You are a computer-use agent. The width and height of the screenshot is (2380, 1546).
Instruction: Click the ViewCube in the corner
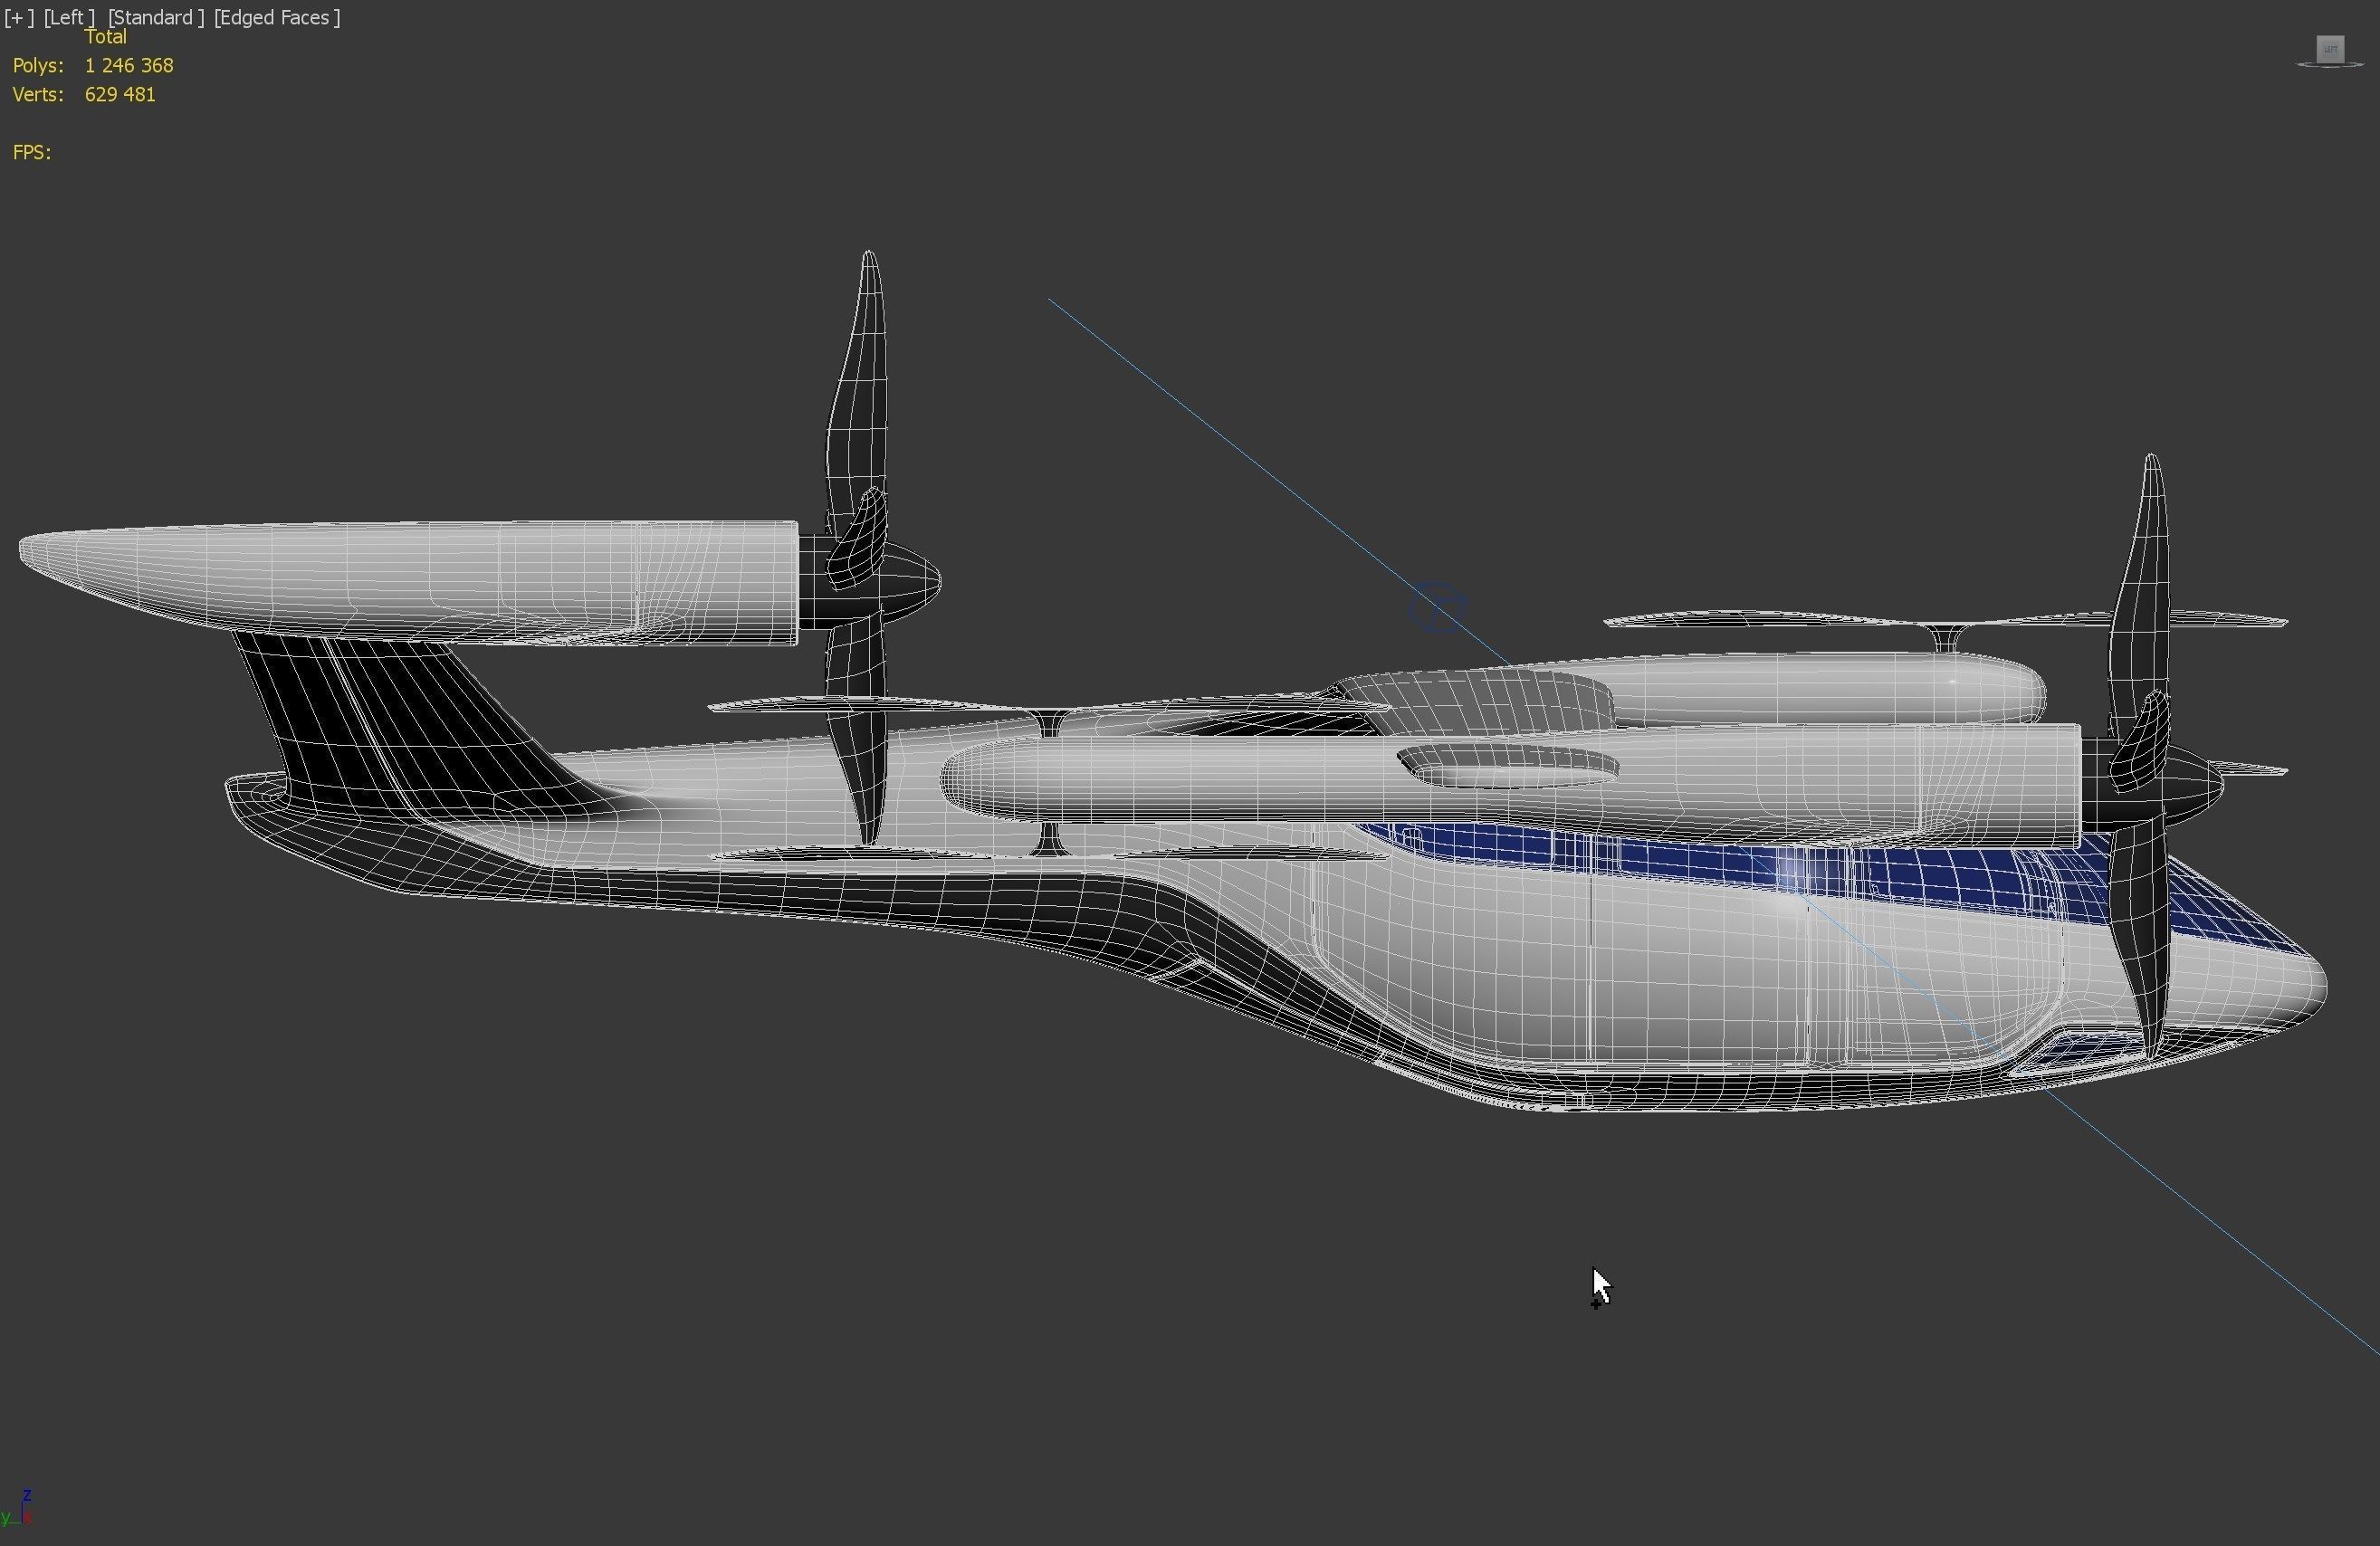pyautogui.click(x=2330, y=51)
